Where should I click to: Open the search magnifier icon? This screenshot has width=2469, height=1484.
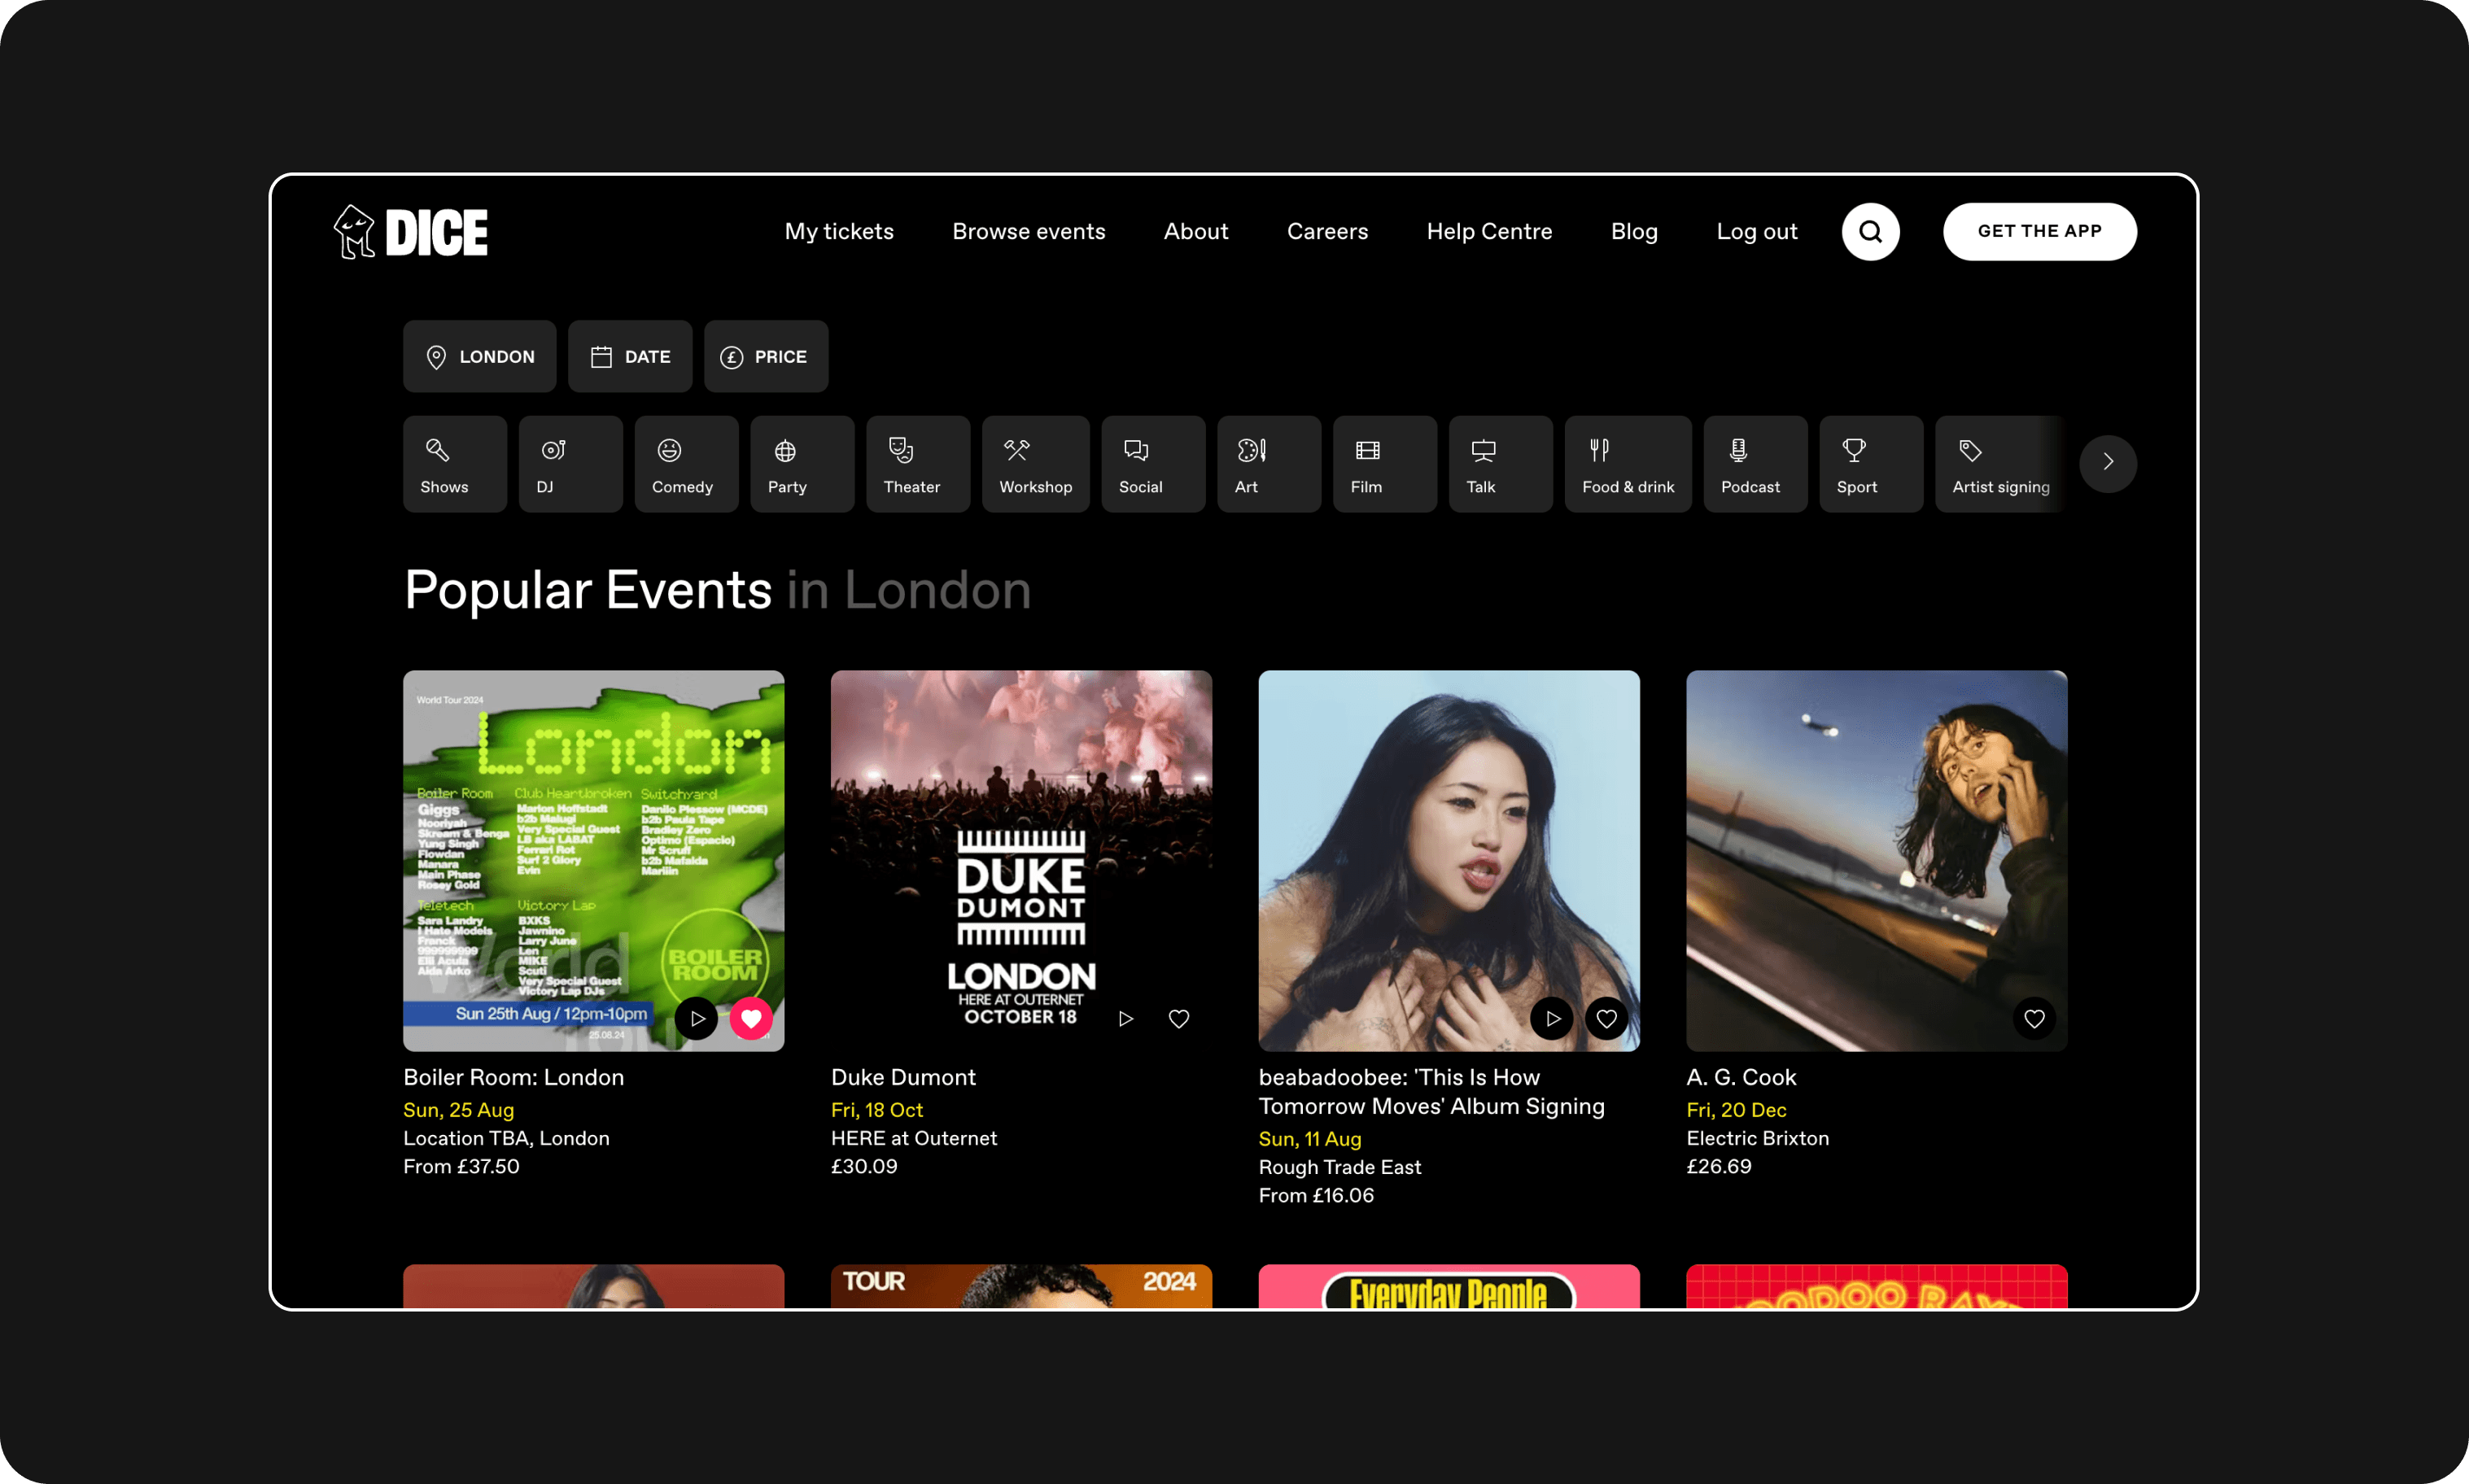point(1870,232)
